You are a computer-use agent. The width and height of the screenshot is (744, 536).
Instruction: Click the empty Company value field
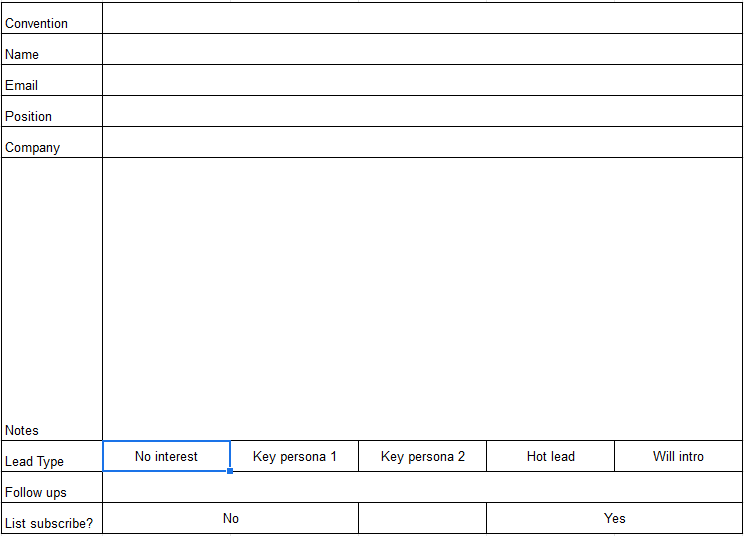coord(422,142)
